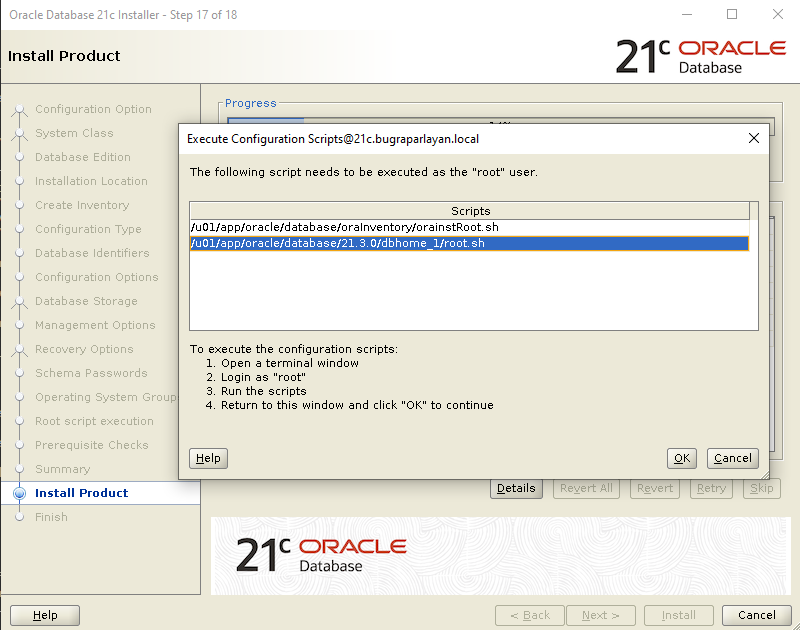Select Database Storage step
The width and height of the screenshot is (800, 630).
pos(86,301)
